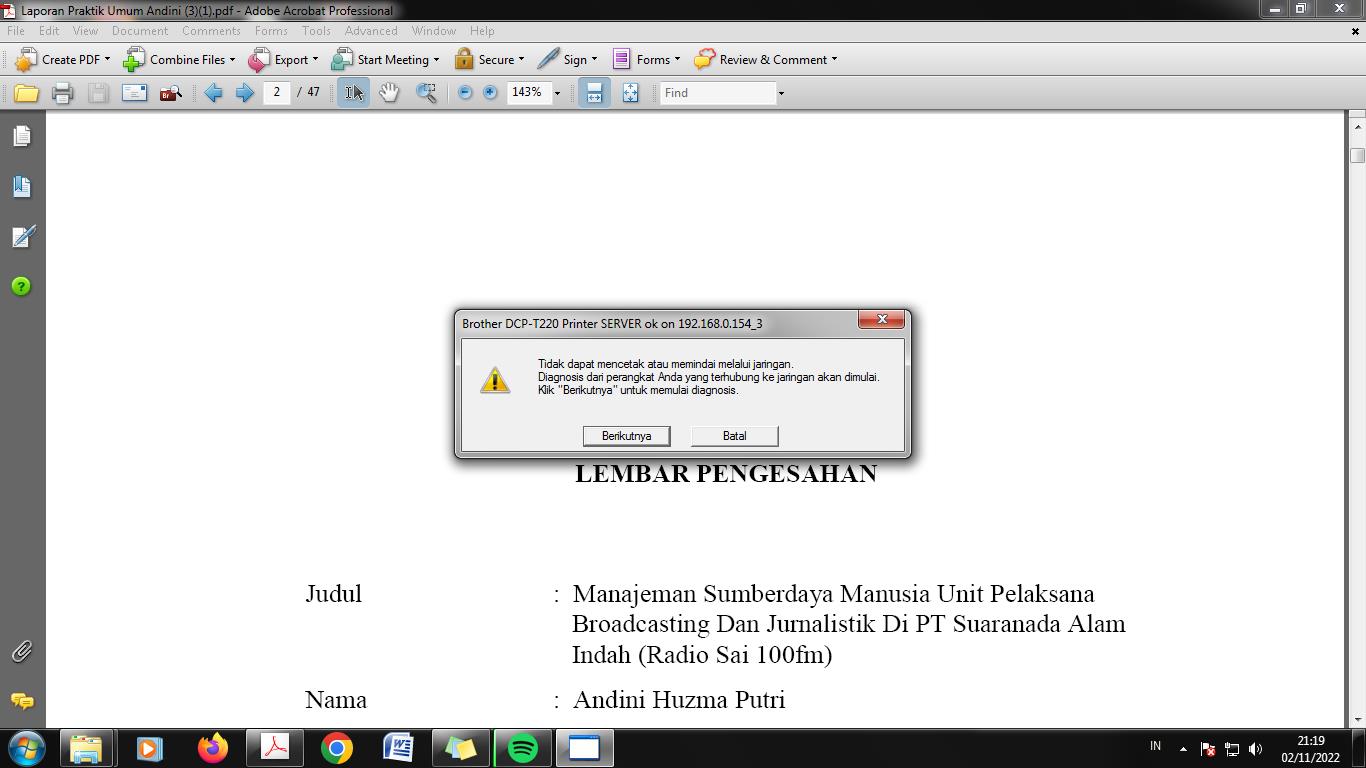The height and width of the screenshot is (768, 1366).
Task: Open the Advanced menu
Action: point(371,31)
